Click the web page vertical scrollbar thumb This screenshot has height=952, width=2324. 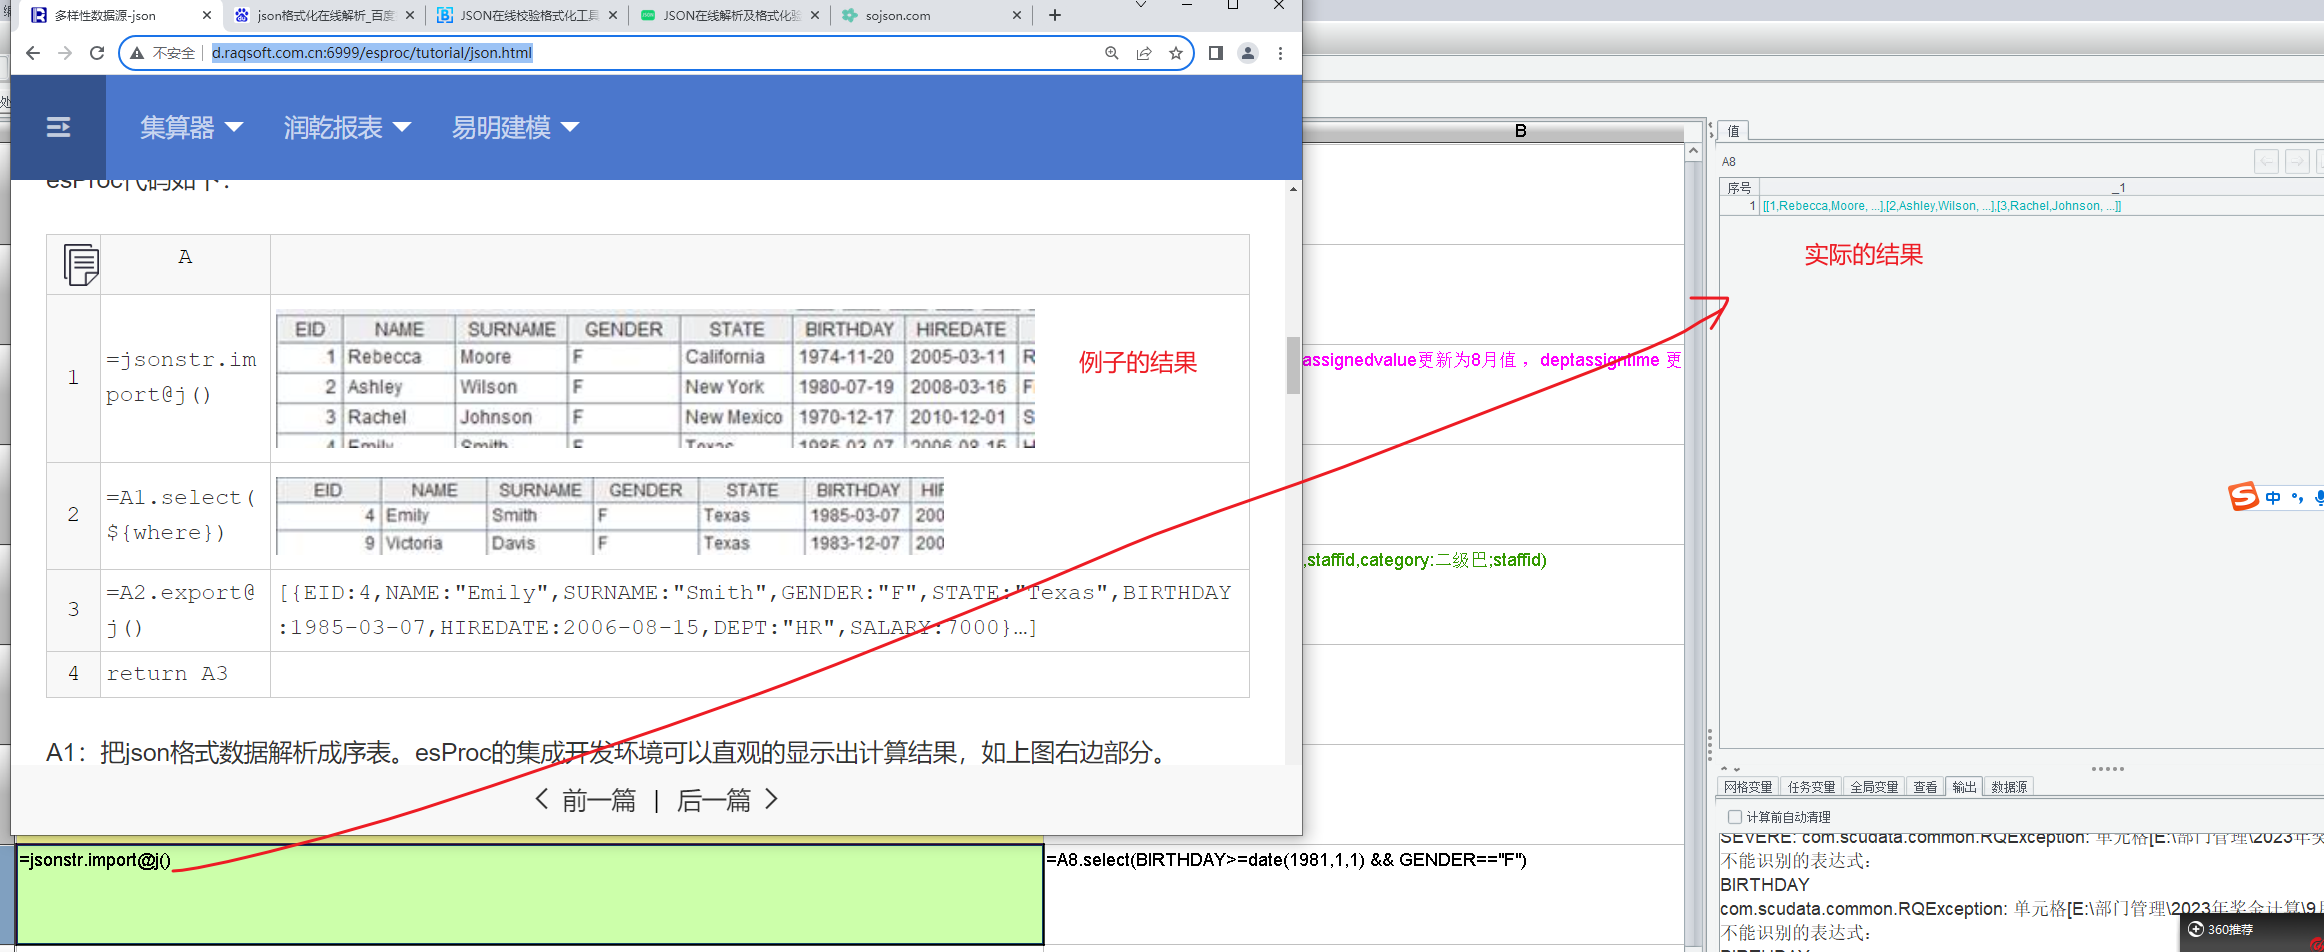point(1293,365)
